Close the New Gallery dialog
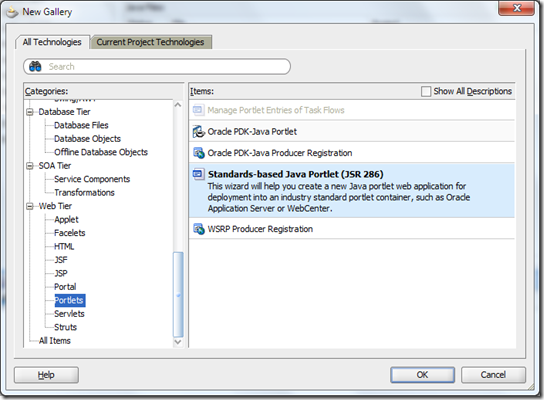 click(x=516, y=8)
